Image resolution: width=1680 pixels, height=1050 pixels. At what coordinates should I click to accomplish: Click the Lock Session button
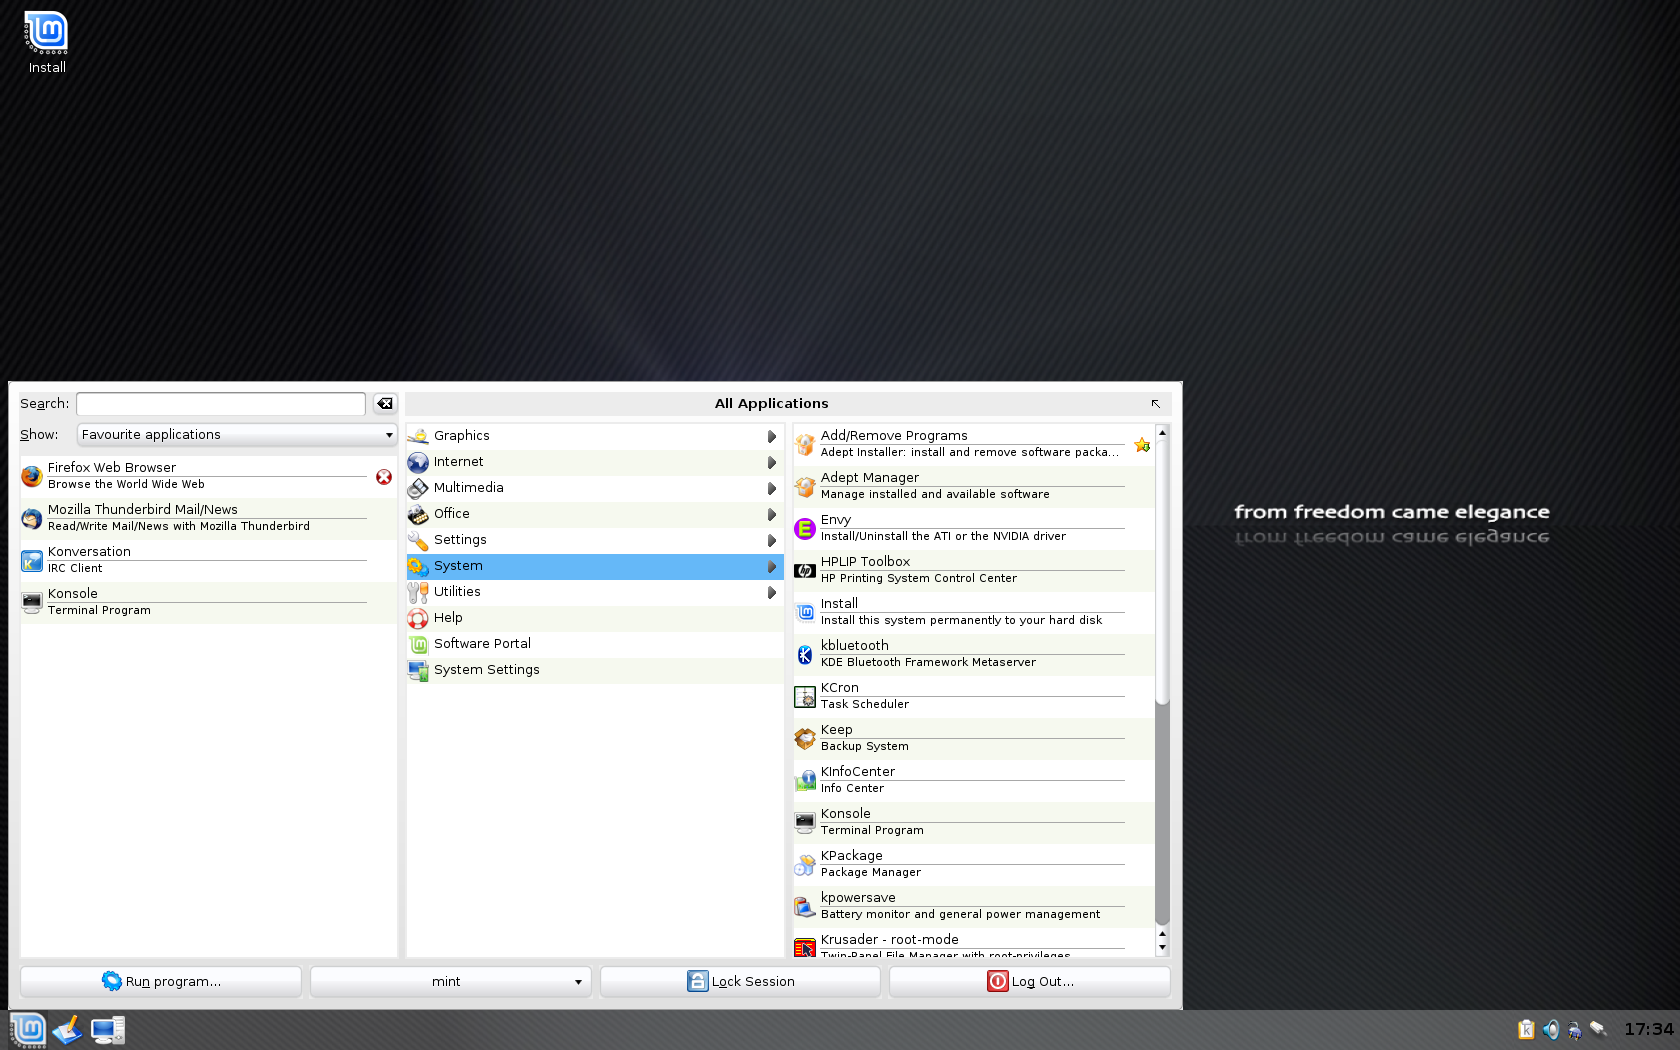[x=740, y=982]
